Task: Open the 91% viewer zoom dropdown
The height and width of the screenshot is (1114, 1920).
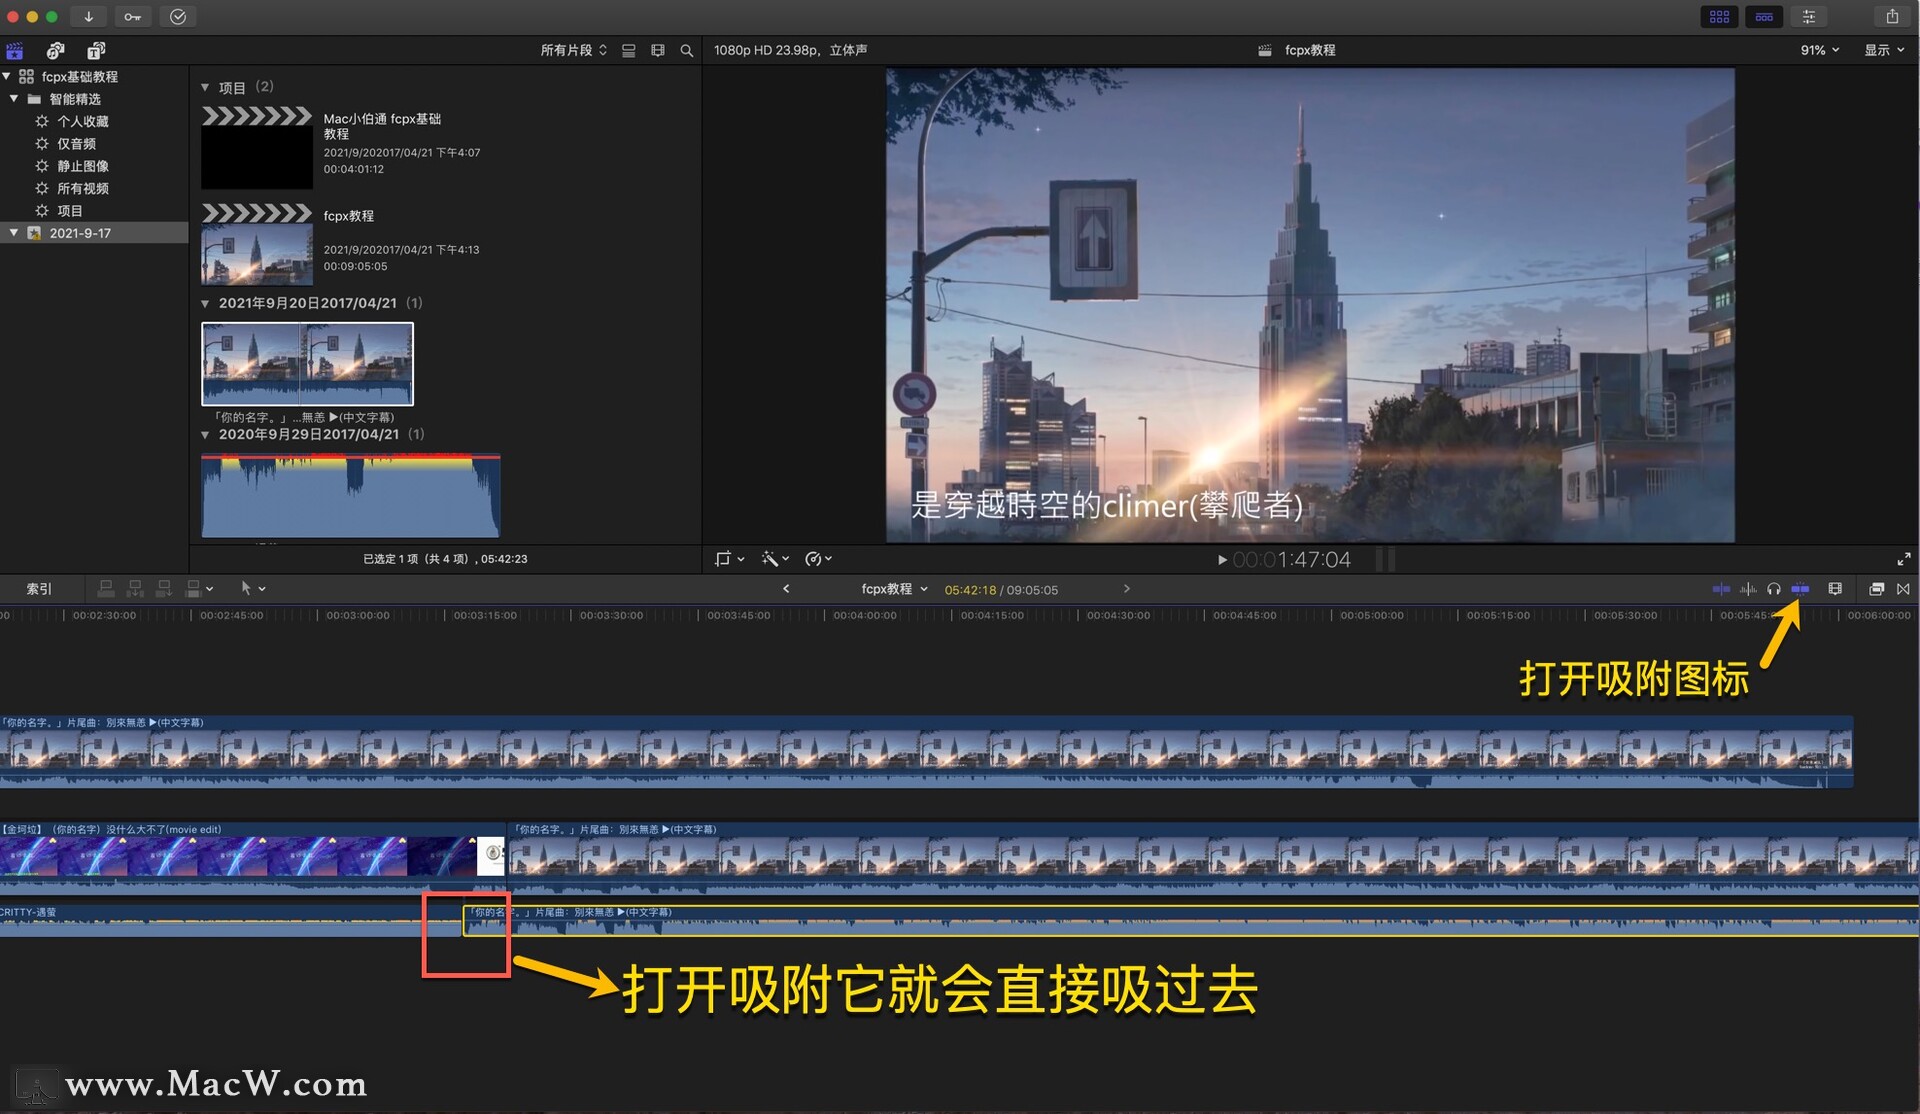Action: tap(1819, 50)
